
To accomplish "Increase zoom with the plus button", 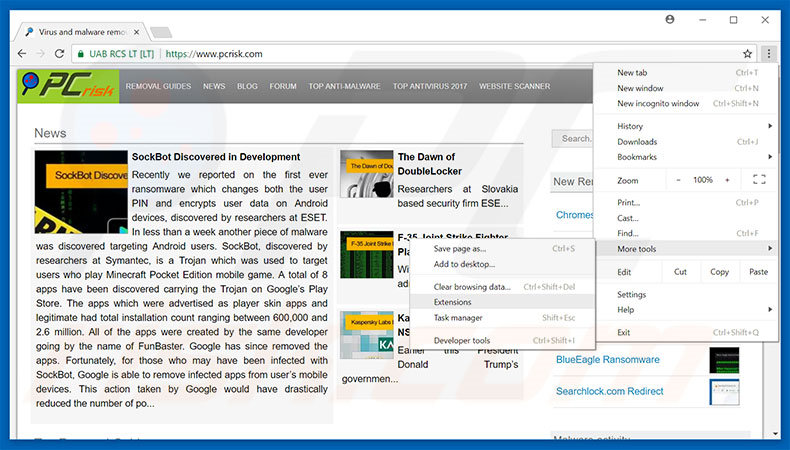I will [727, 180].
